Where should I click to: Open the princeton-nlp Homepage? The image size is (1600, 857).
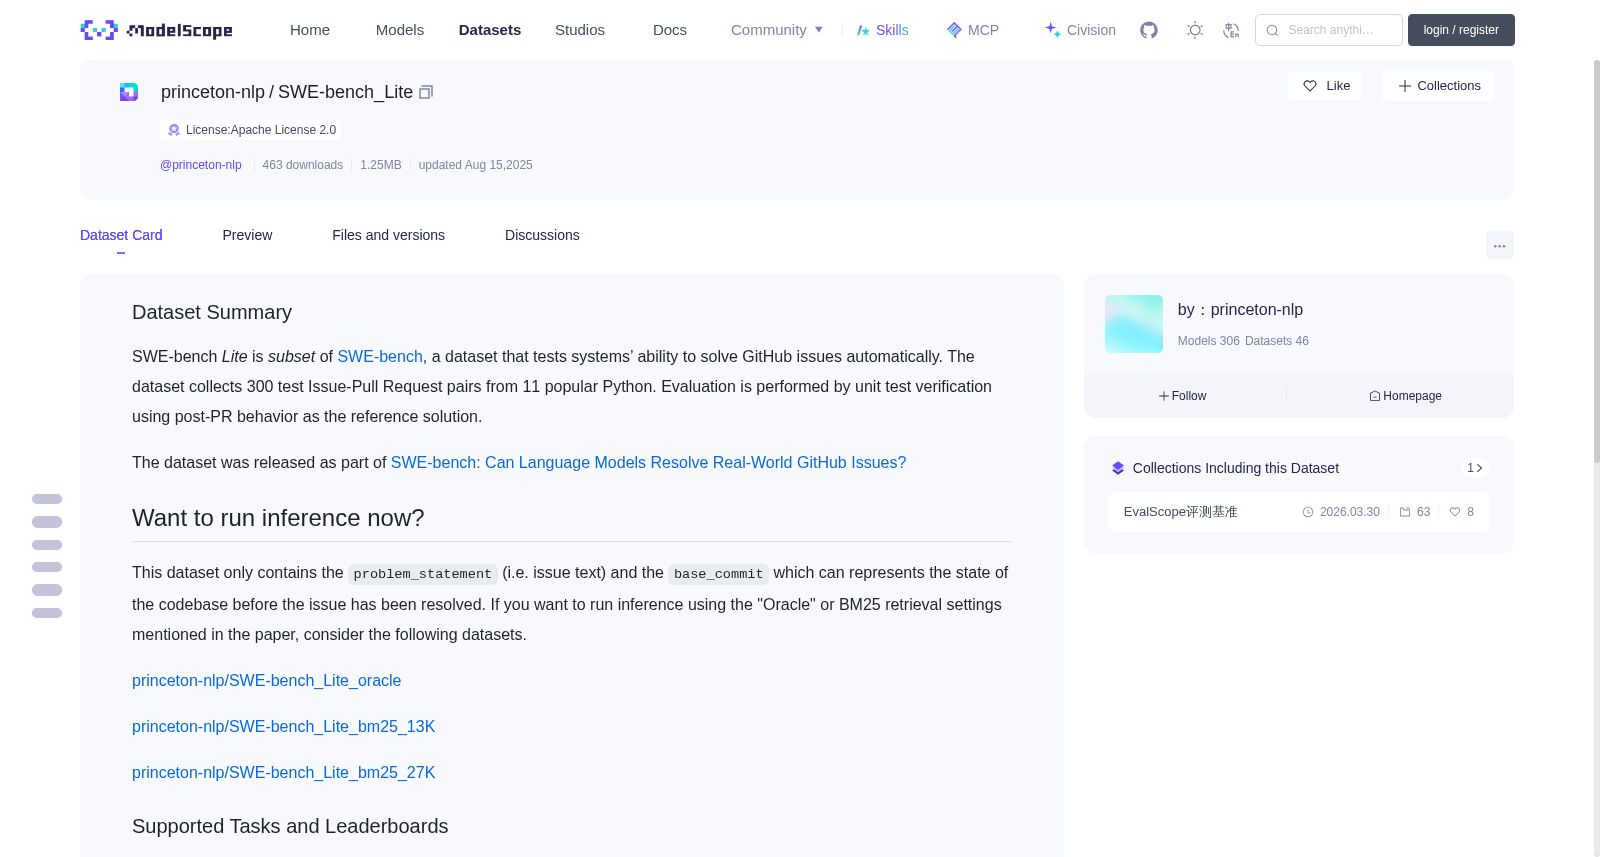(x=1405, y=396)
